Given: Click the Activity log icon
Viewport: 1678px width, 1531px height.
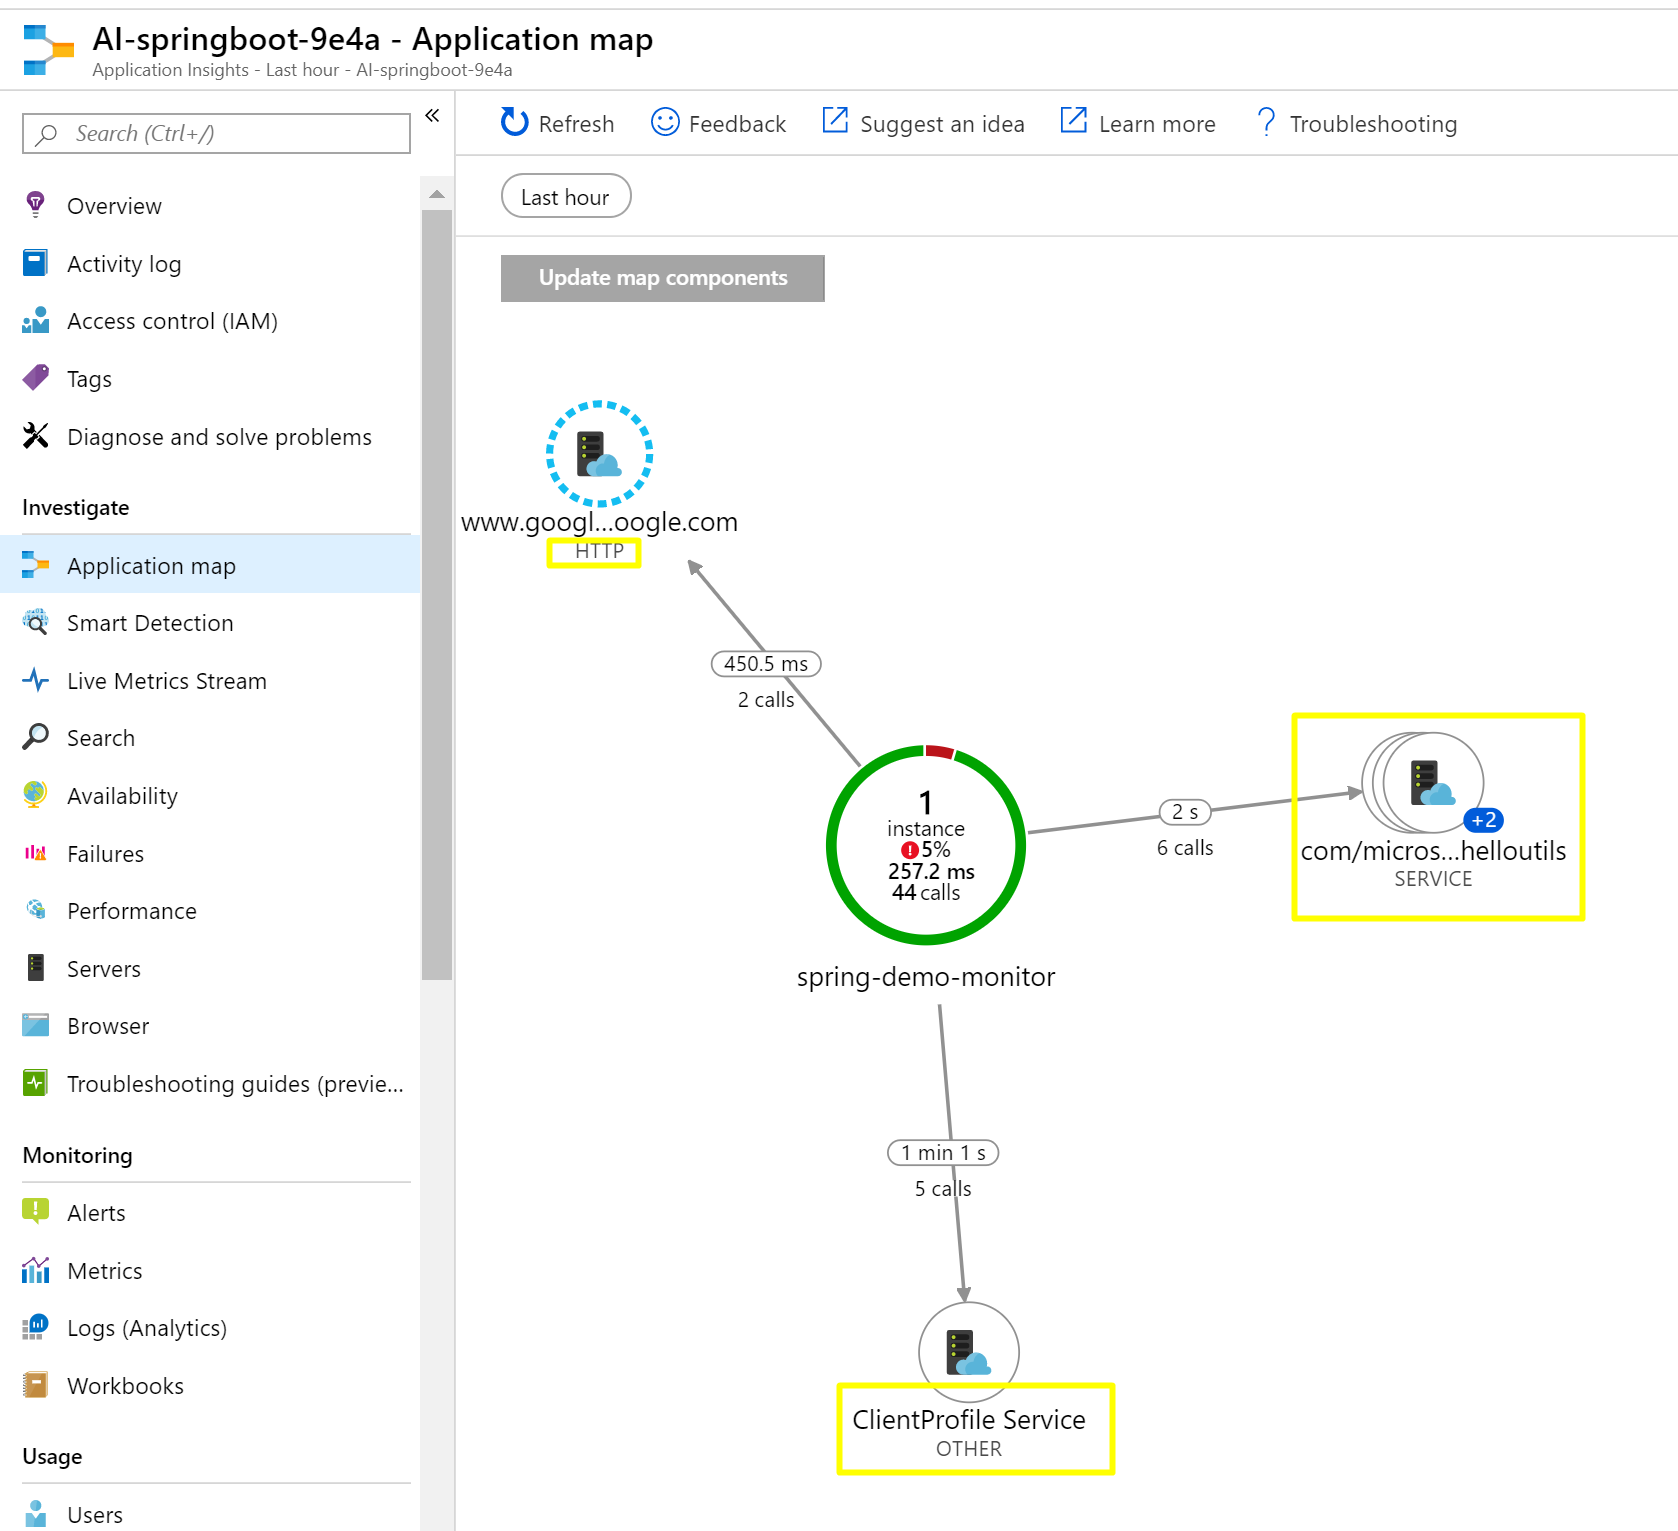Looking at the screenshot, I should [x=35, y=263].
